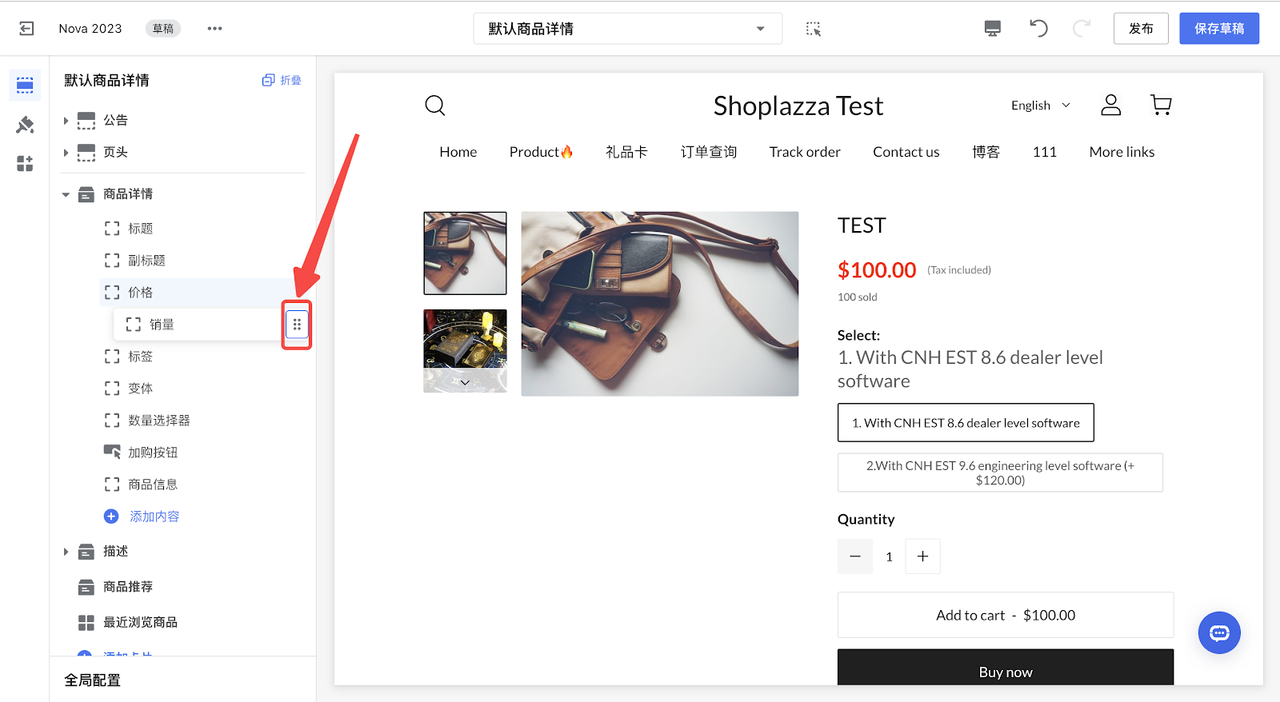The image size is (1280, 702).
Task: Increase quantity with the plus button
Action: point(922,557)
